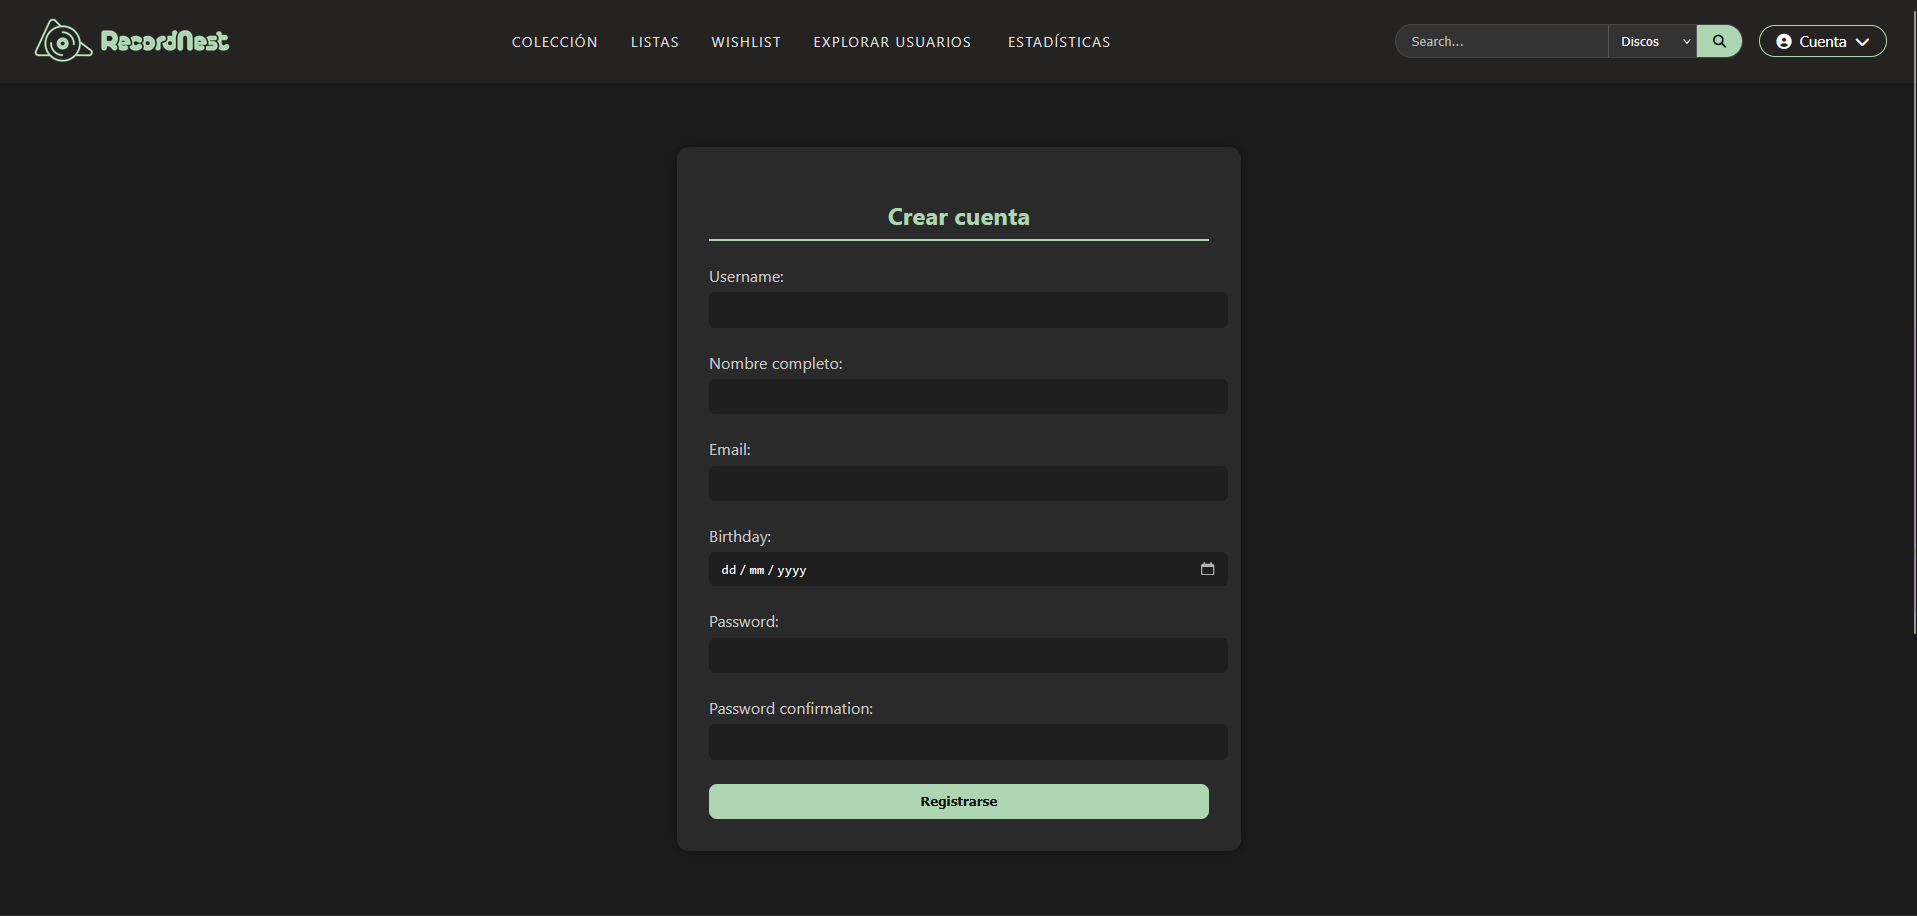This screenshot has height=916, width=1917.
Task: Focus the Username input field
Action: [x=968, y=310]
